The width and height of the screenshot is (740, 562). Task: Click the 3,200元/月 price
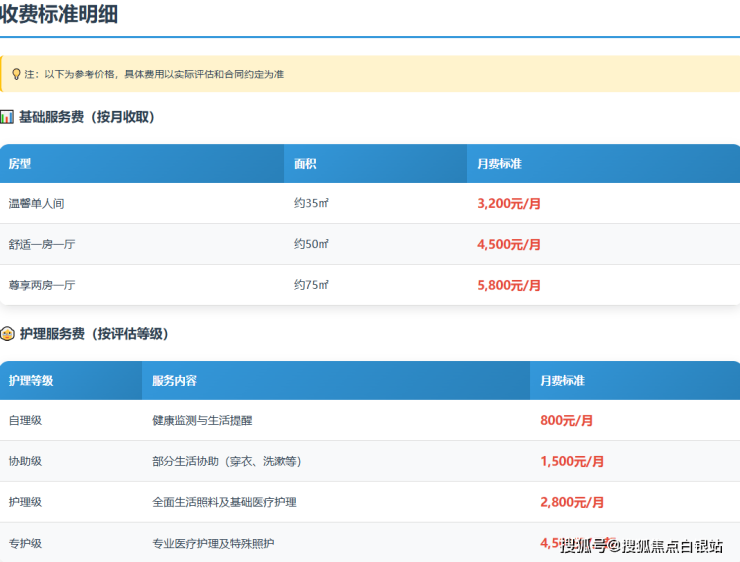[509, 203]
